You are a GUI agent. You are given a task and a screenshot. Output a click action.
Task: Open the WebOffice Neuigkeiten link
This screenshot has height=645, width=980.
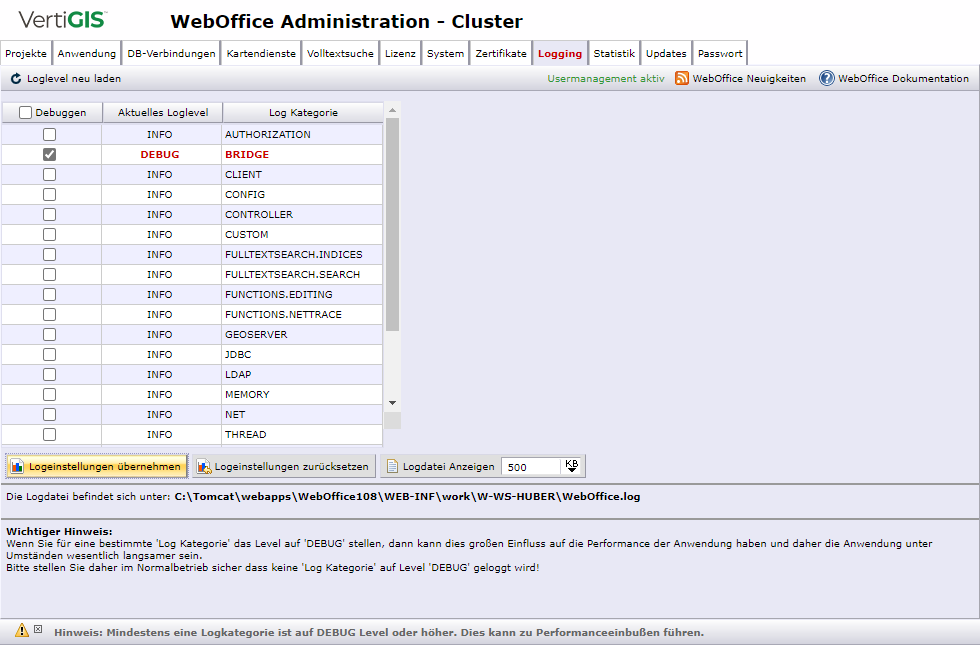(x=749, y=79)
